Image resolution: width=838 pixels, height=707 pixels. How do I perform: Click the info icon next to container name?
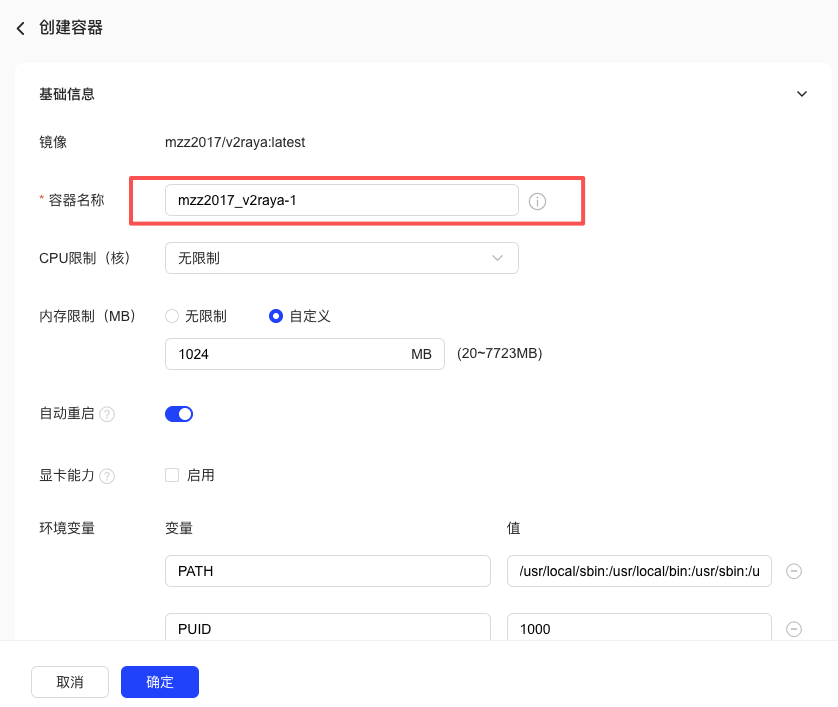point(537,201)
